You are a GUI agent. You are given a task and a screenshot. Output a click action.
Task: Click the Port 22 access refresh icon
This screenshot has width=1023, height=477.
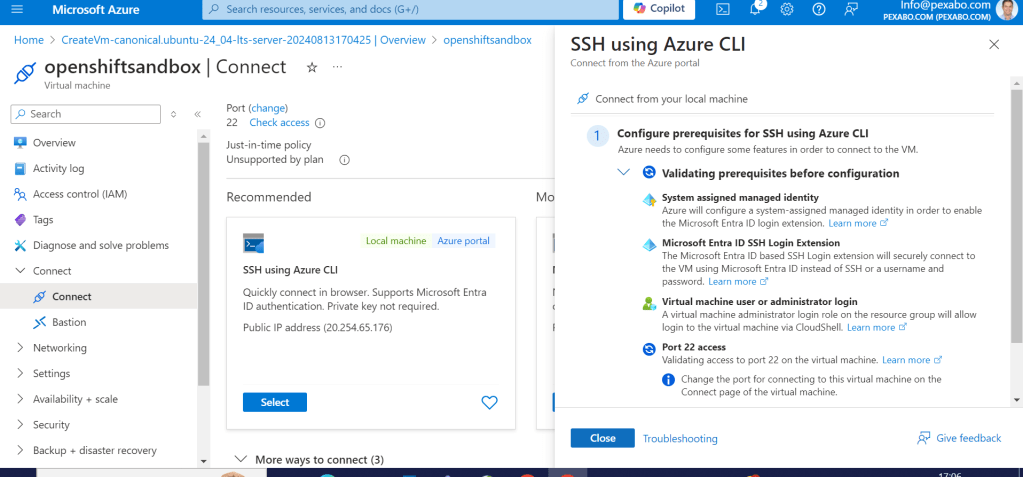pyautogui.click(x=649, y=349)
